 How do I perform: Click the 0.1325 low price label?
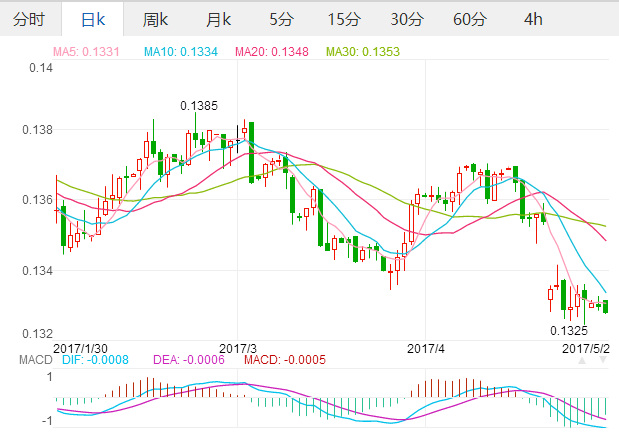(x=569, y=331)
